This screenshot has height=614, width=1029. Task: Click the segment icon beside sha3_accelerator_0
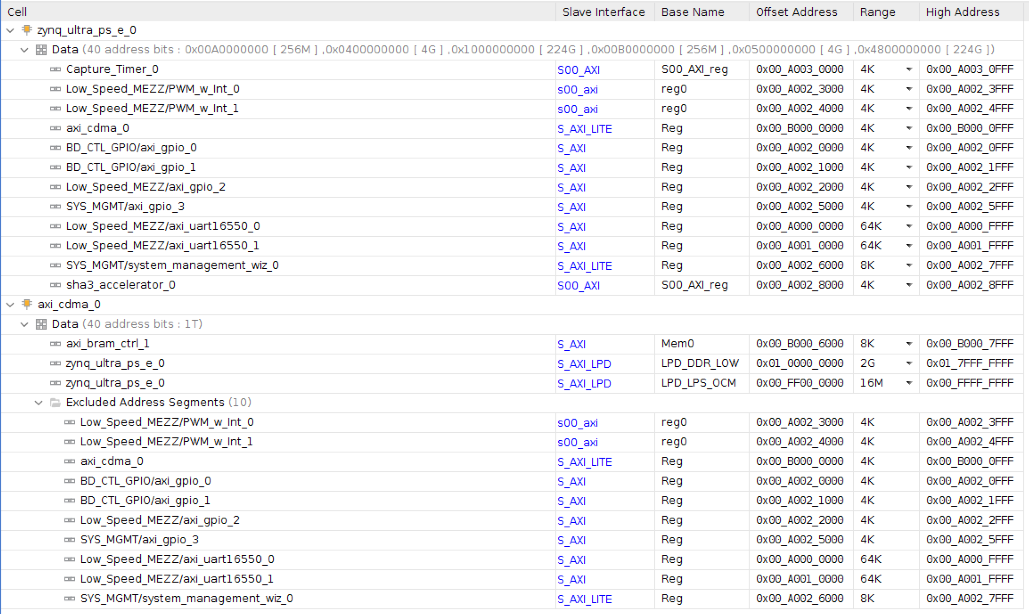click(56, 285)
